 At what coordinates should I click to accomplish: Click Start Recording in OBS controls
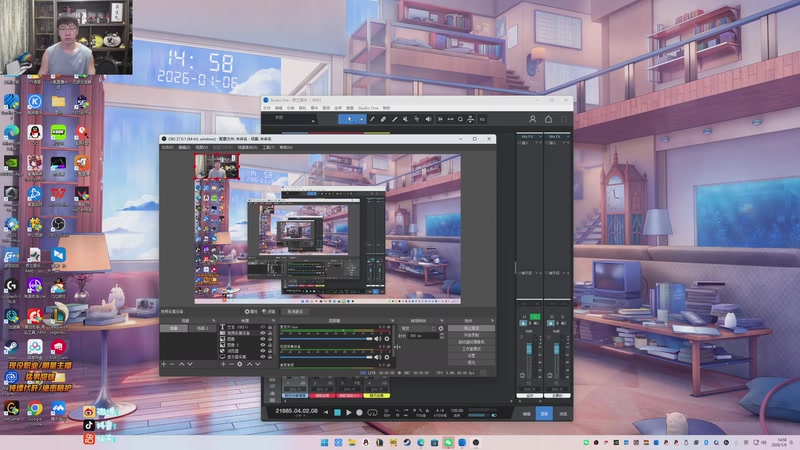tap(471, 335)
